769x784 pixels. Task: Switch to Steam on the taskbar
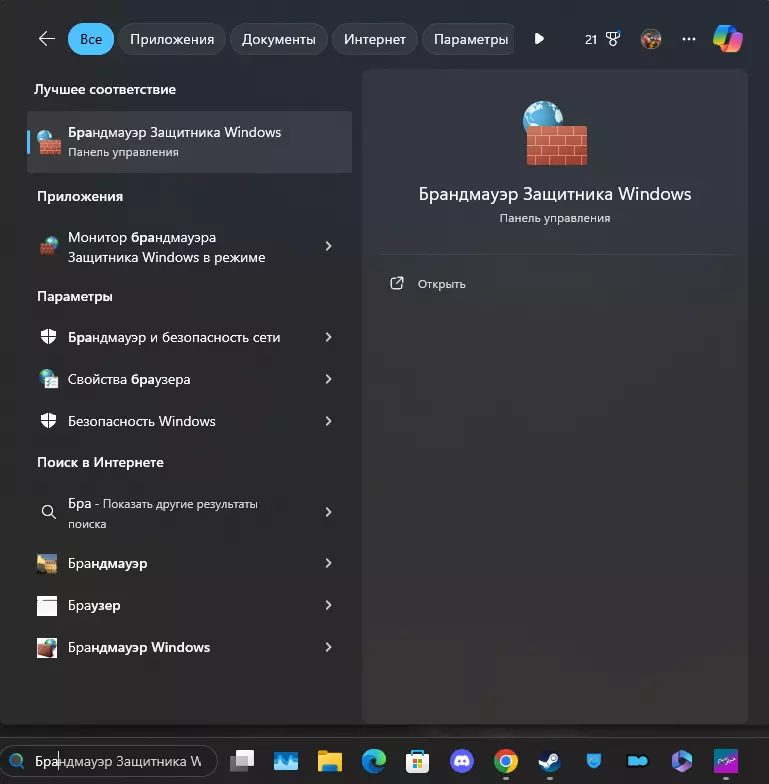[550, 761]
